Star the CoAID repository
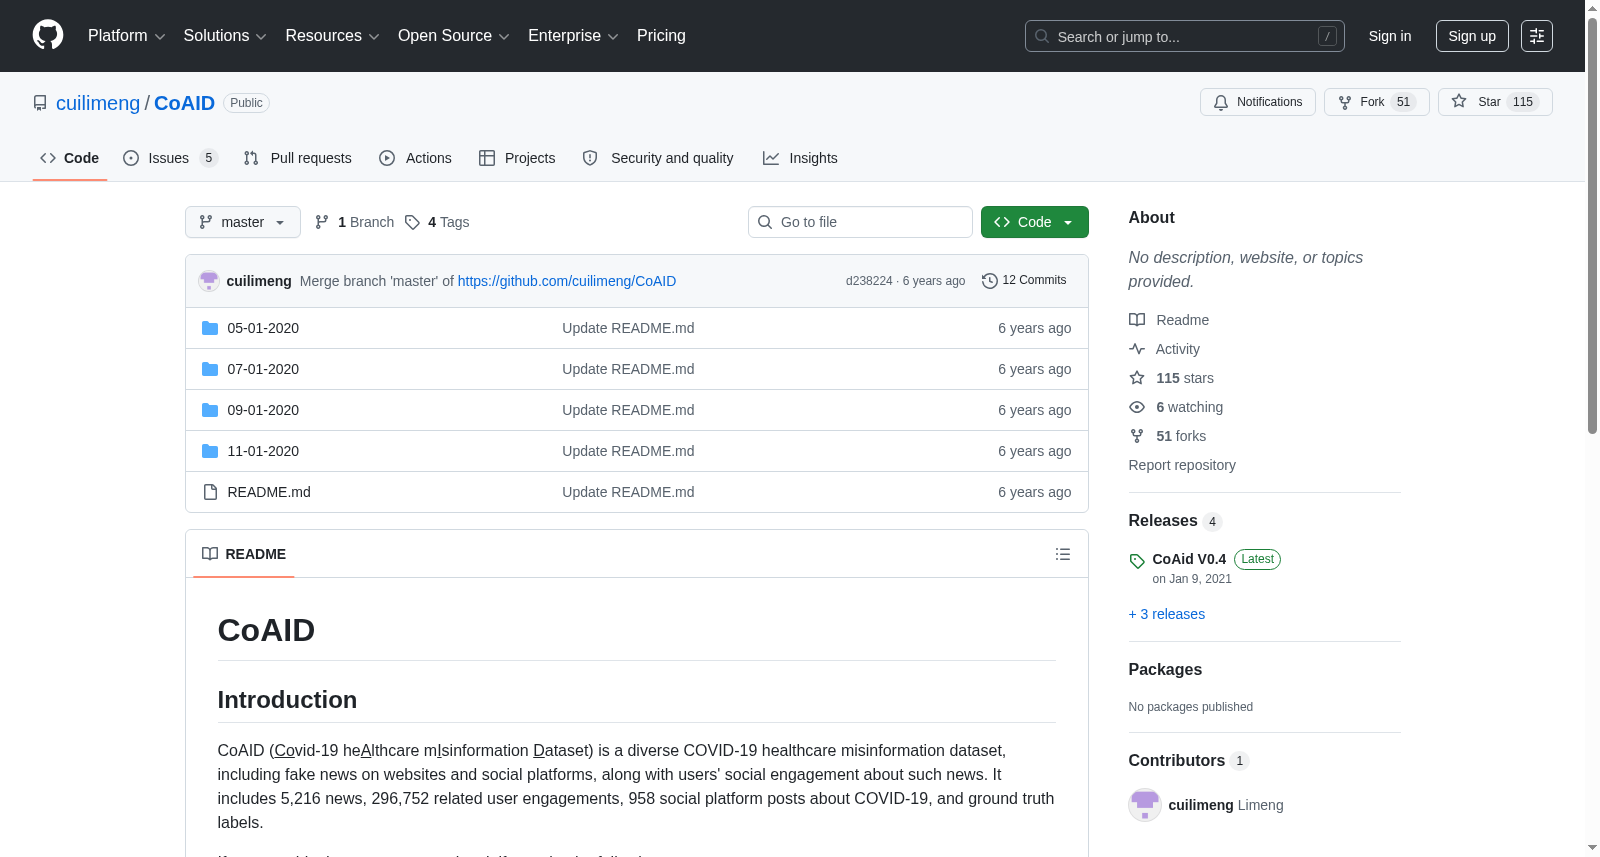 (1495, 102)
